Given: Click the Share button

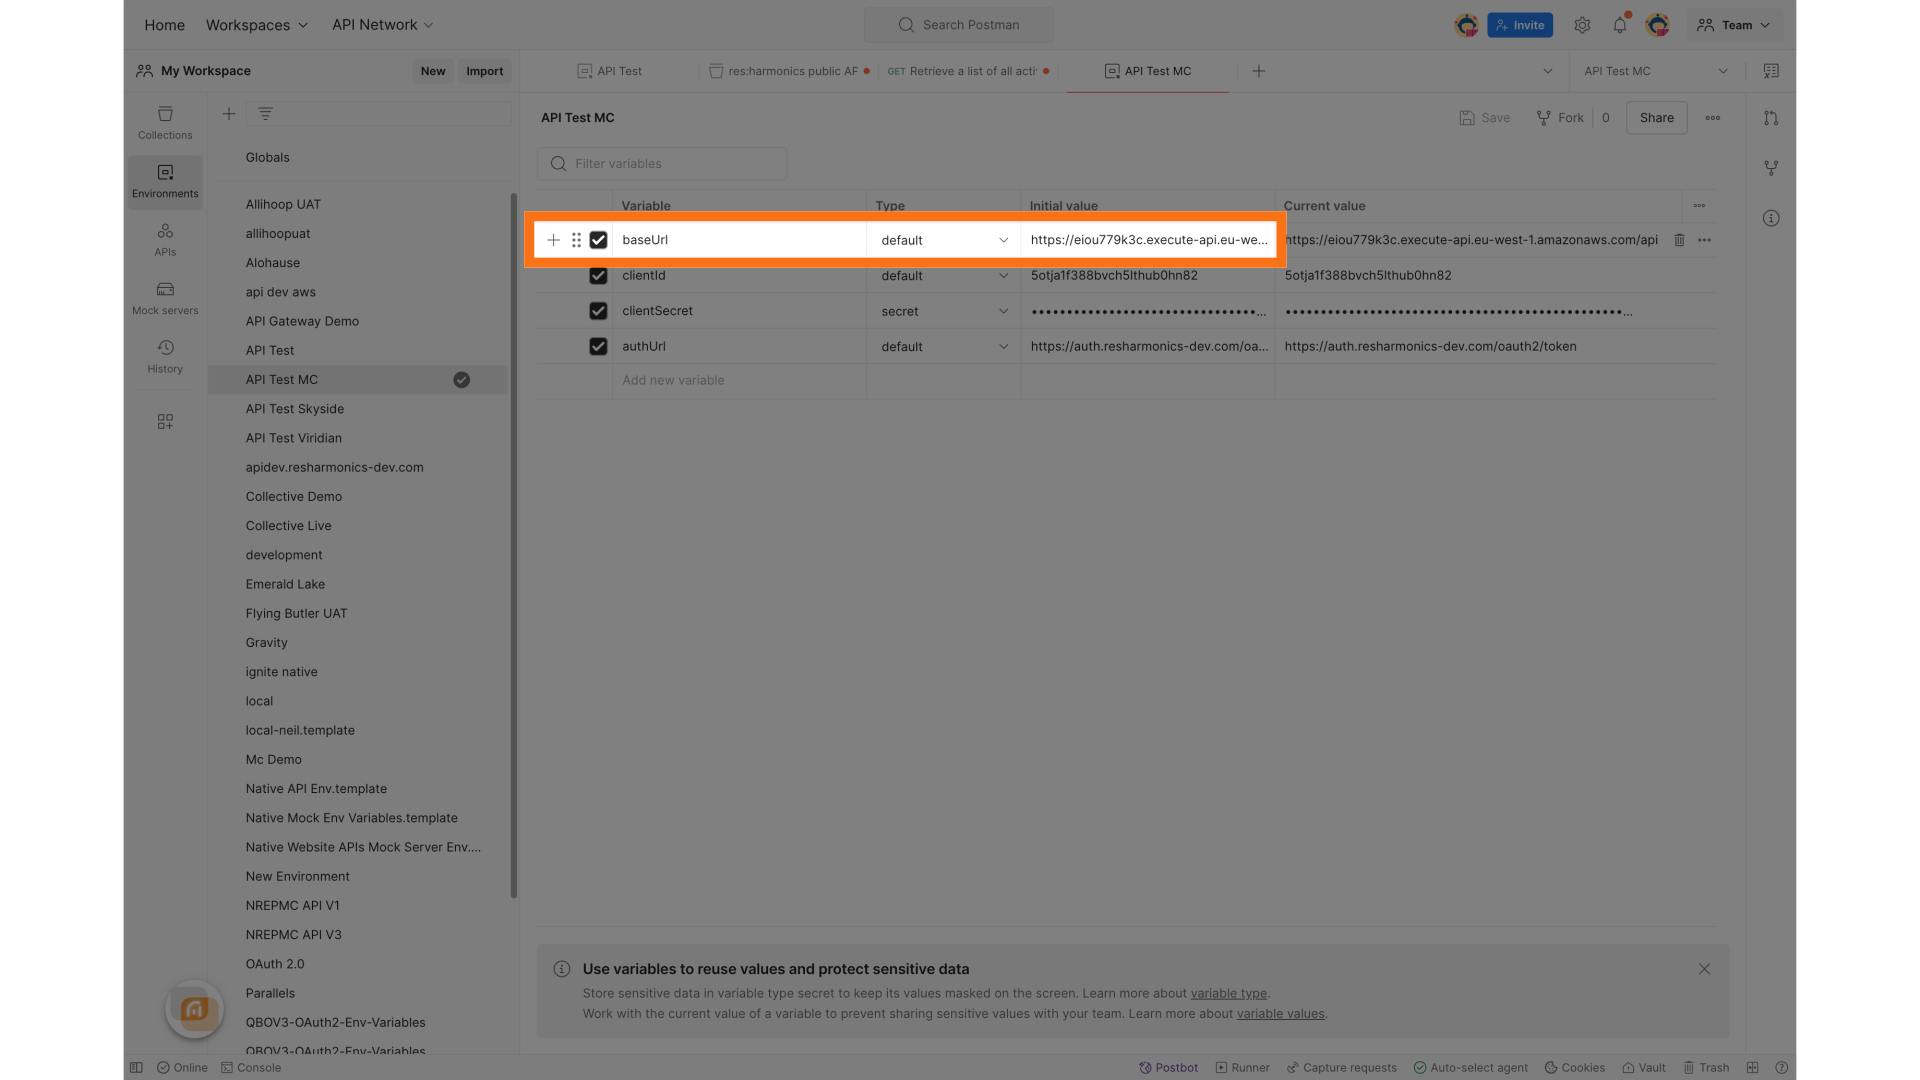Looking at the screenshot, I should pos(1656,118).
